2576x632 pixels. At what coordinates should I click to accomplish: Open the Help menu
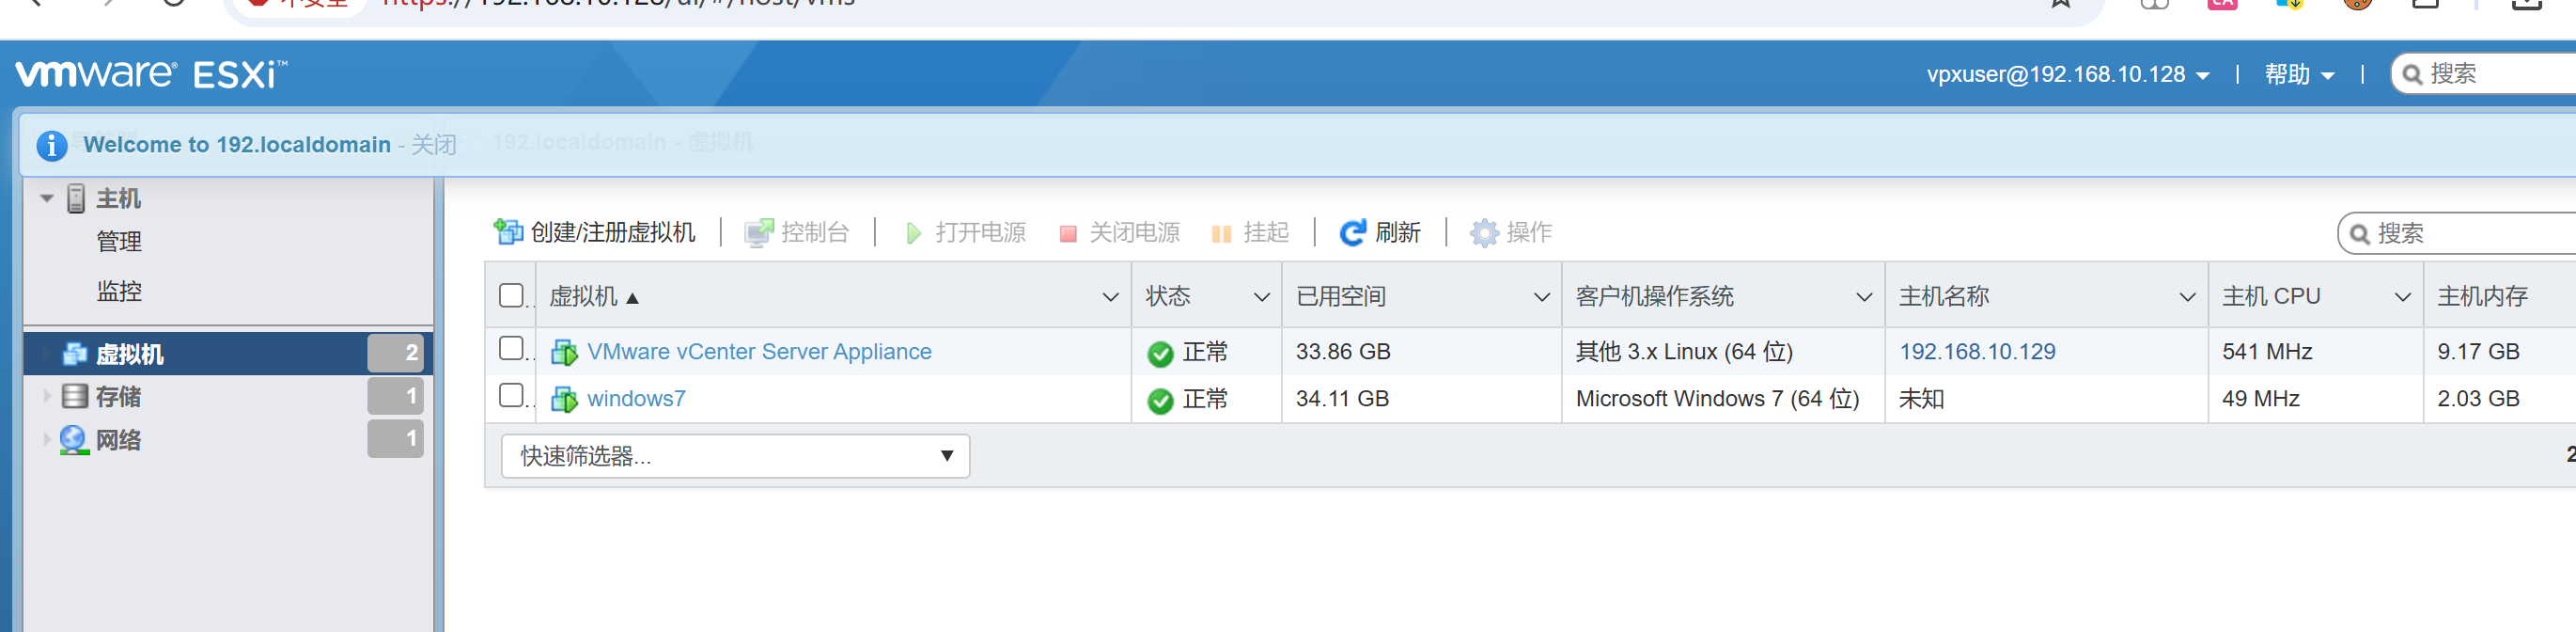[x=2298, y=75]
